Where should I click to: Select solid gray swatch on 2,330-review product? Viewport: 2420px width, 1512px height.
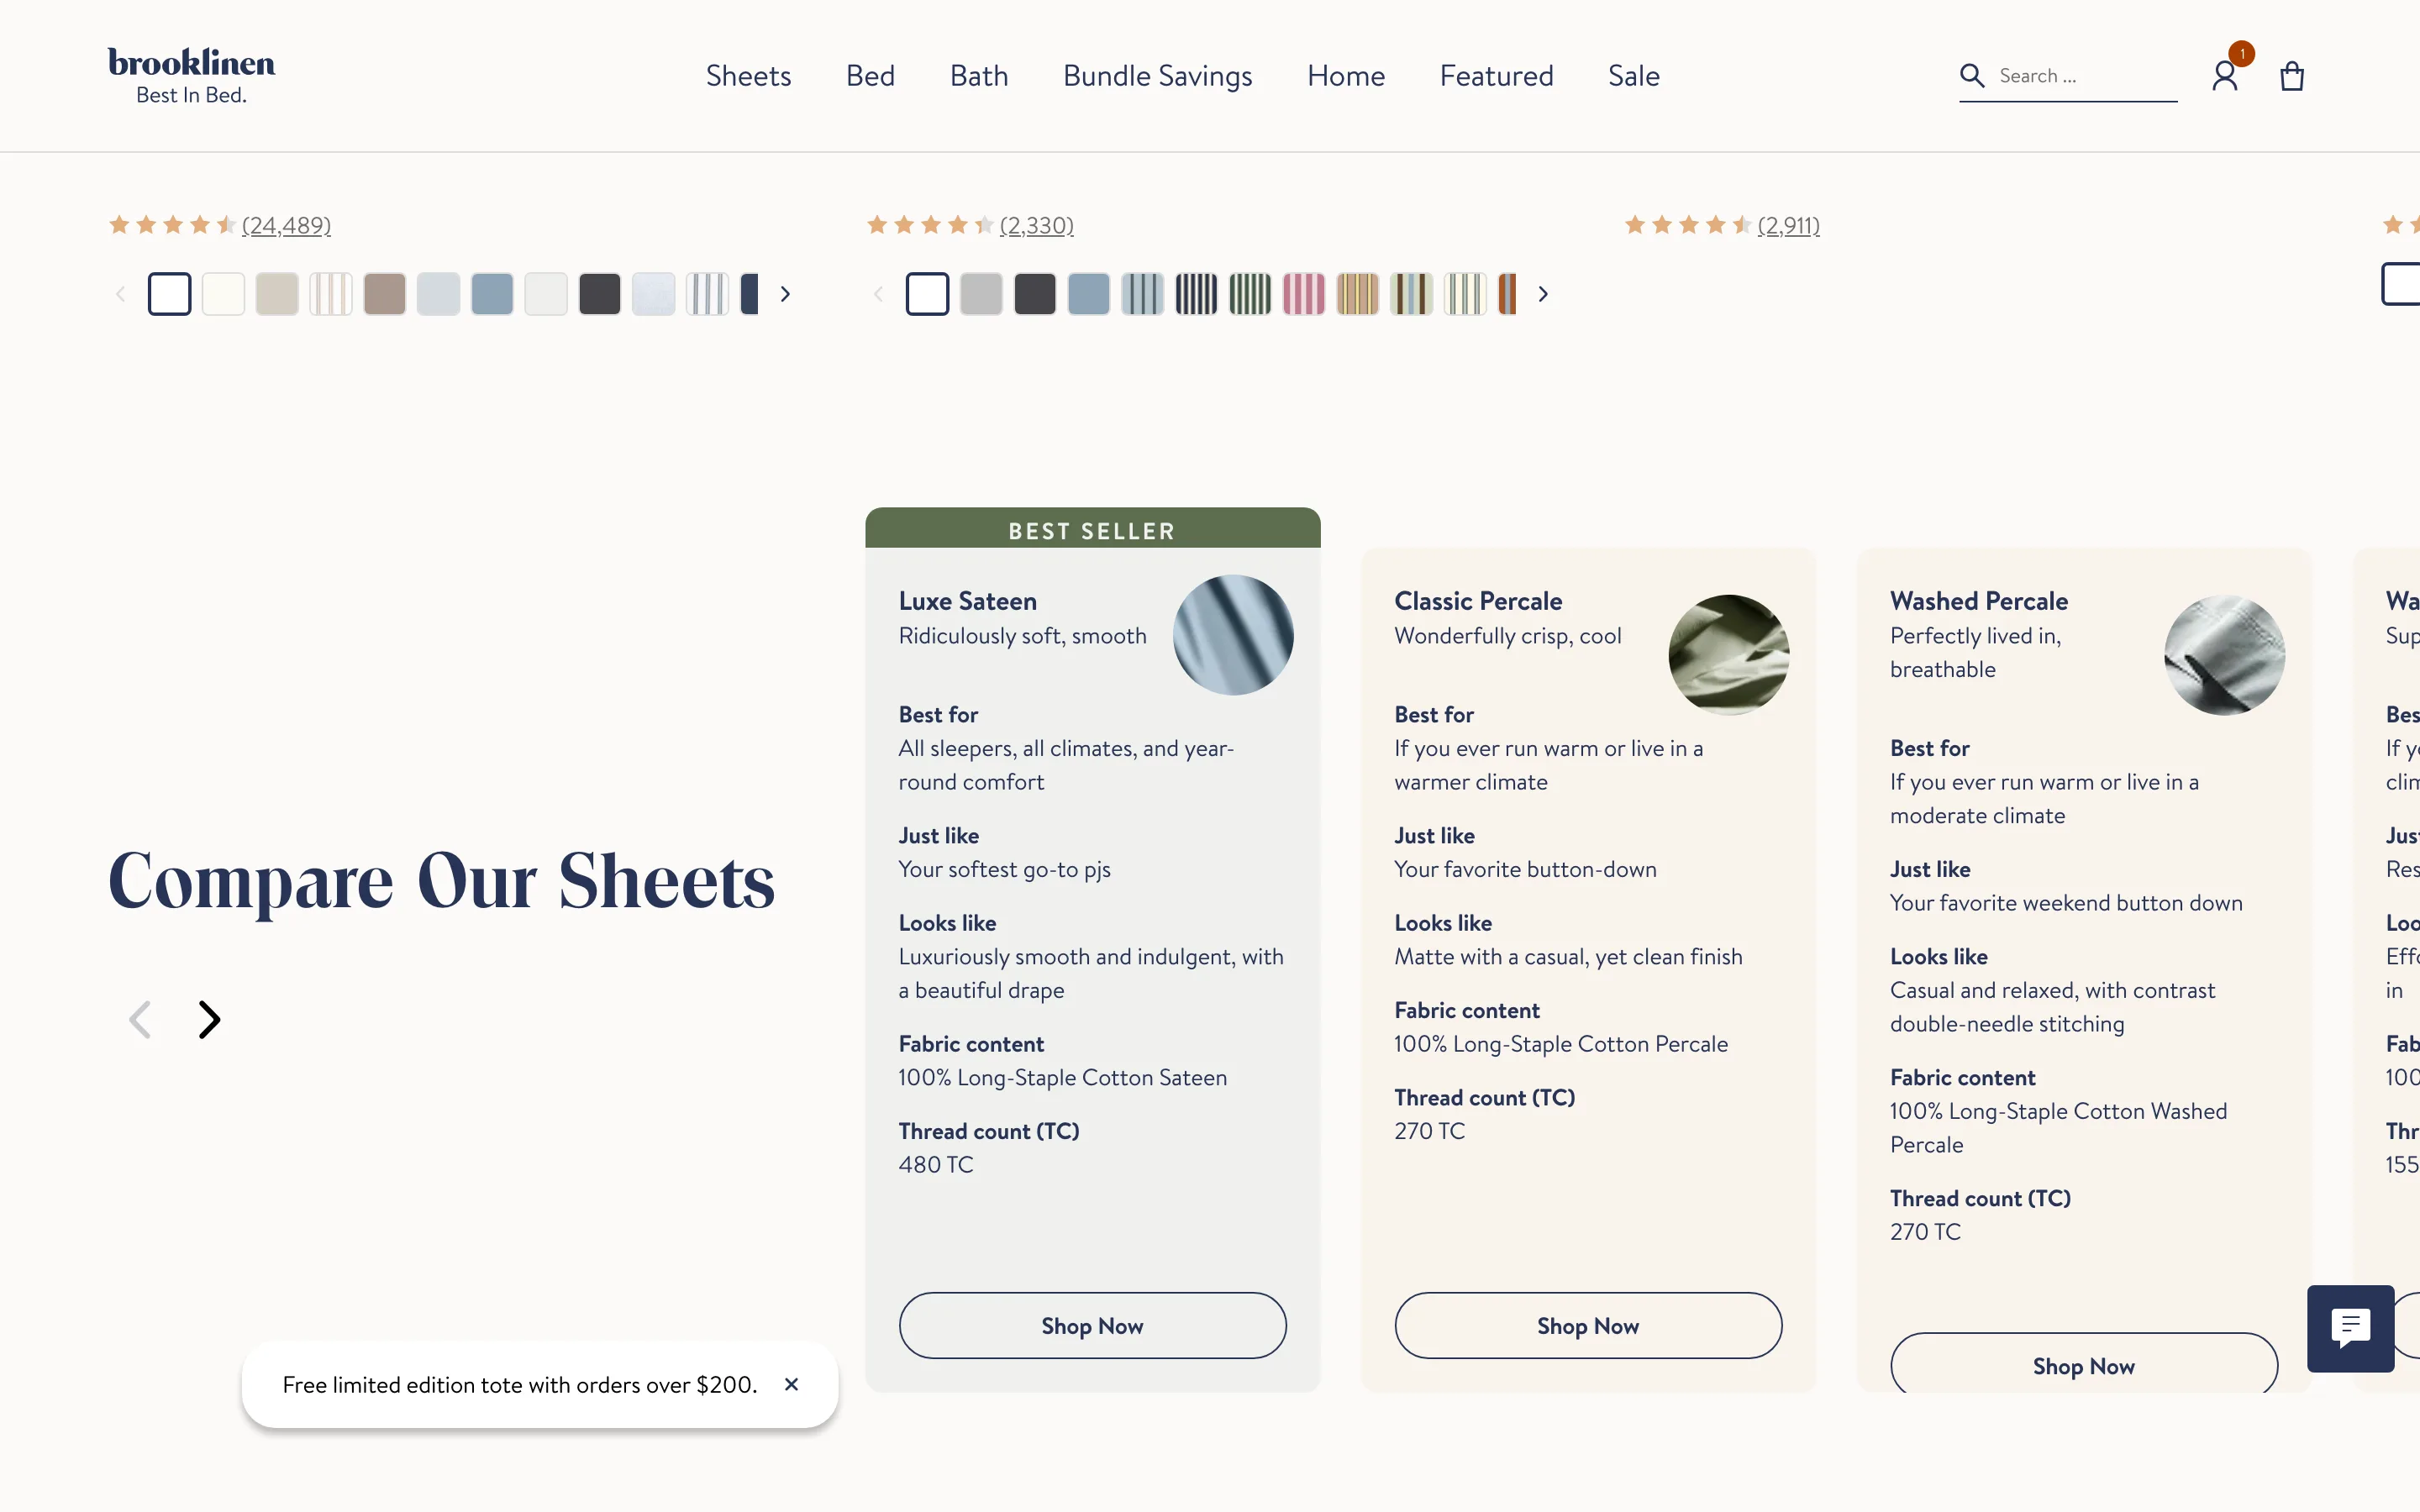tap(981, 294)
